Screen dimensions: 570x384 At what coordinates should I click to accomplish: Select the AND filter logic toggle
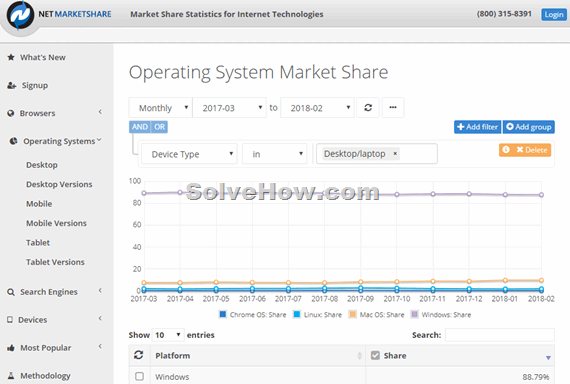(x=140, y=127)
